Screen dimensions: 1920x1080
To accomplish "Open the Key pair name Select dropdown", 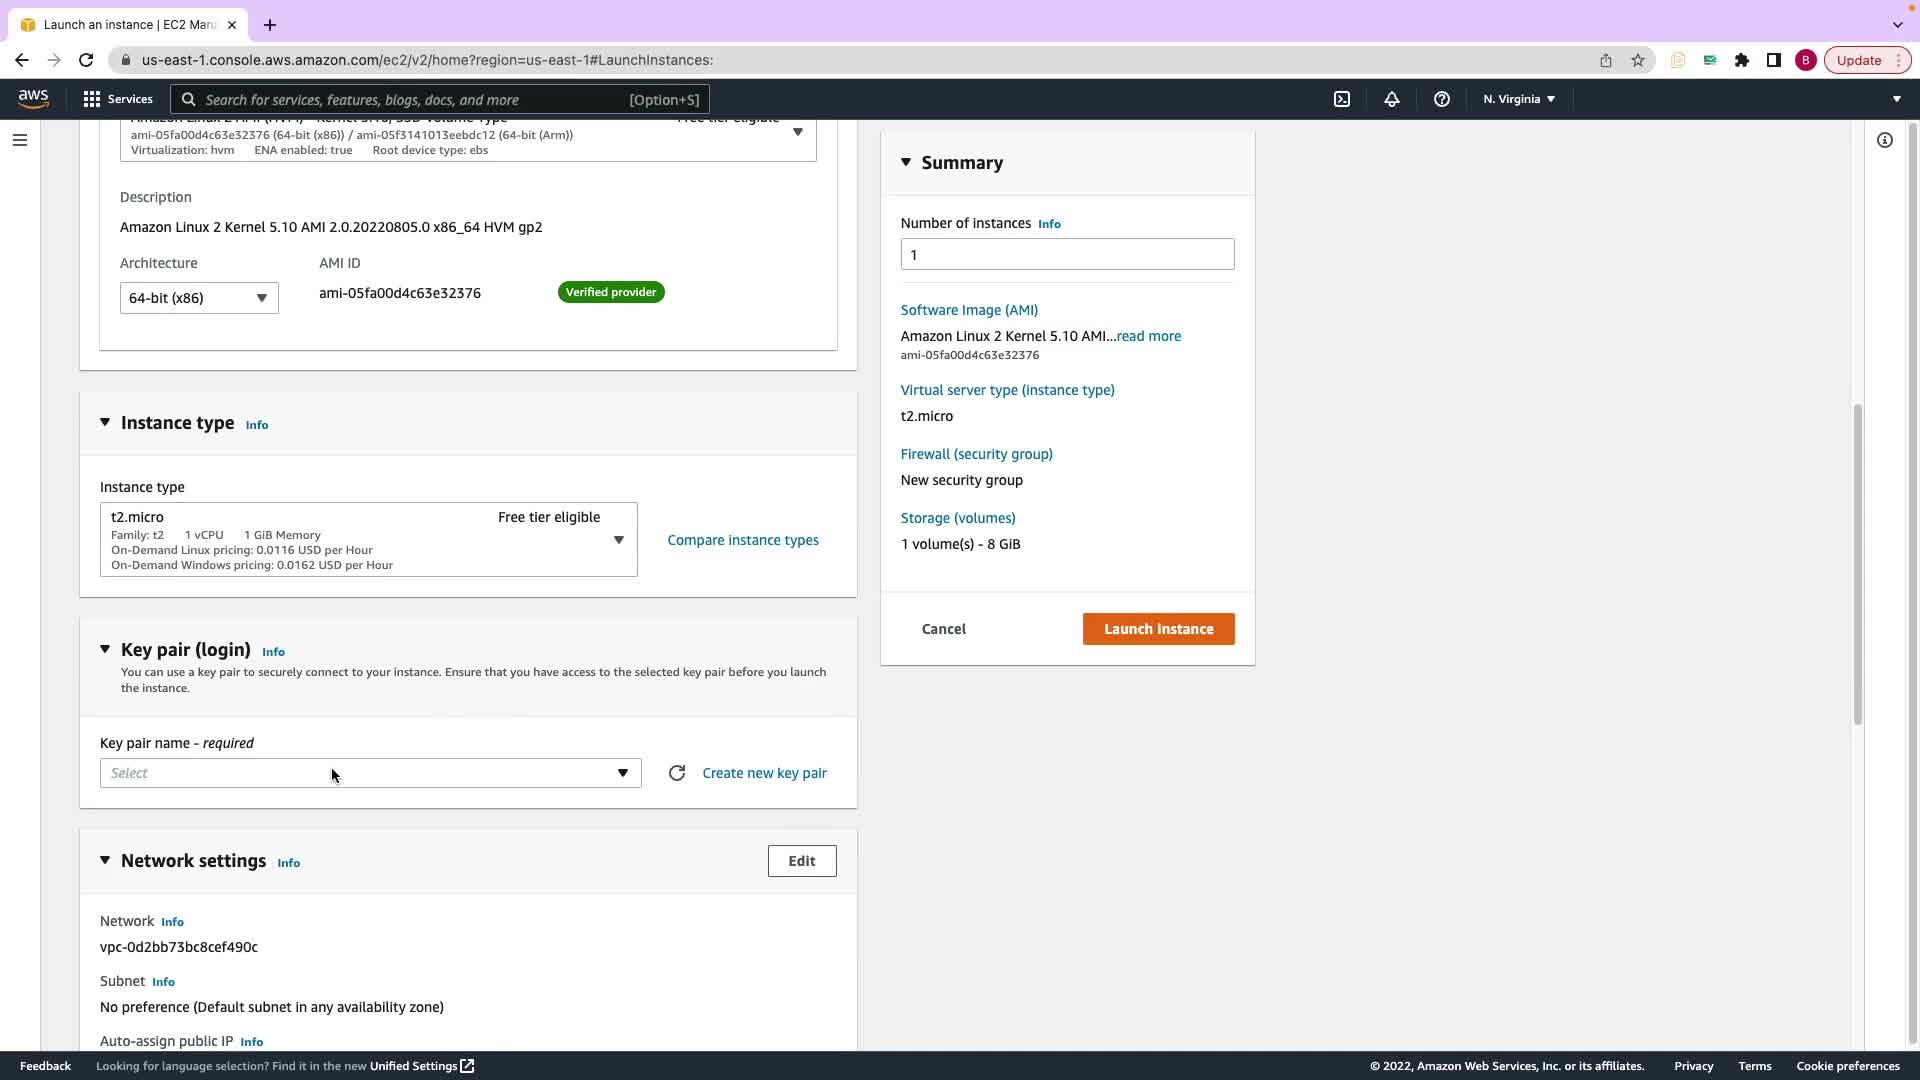I will 370,773.
